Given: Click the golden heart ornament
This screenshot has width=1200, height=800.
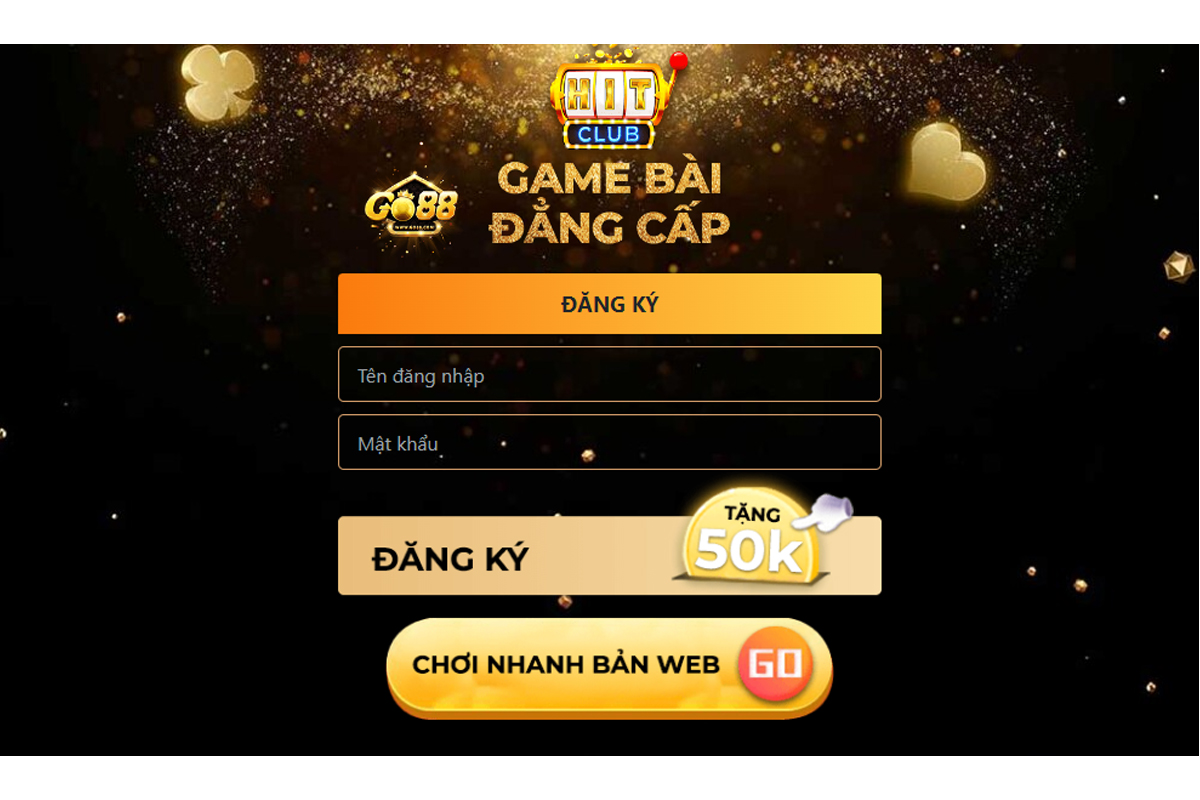Looking at the screenshot, I should (x=945, y=160).
